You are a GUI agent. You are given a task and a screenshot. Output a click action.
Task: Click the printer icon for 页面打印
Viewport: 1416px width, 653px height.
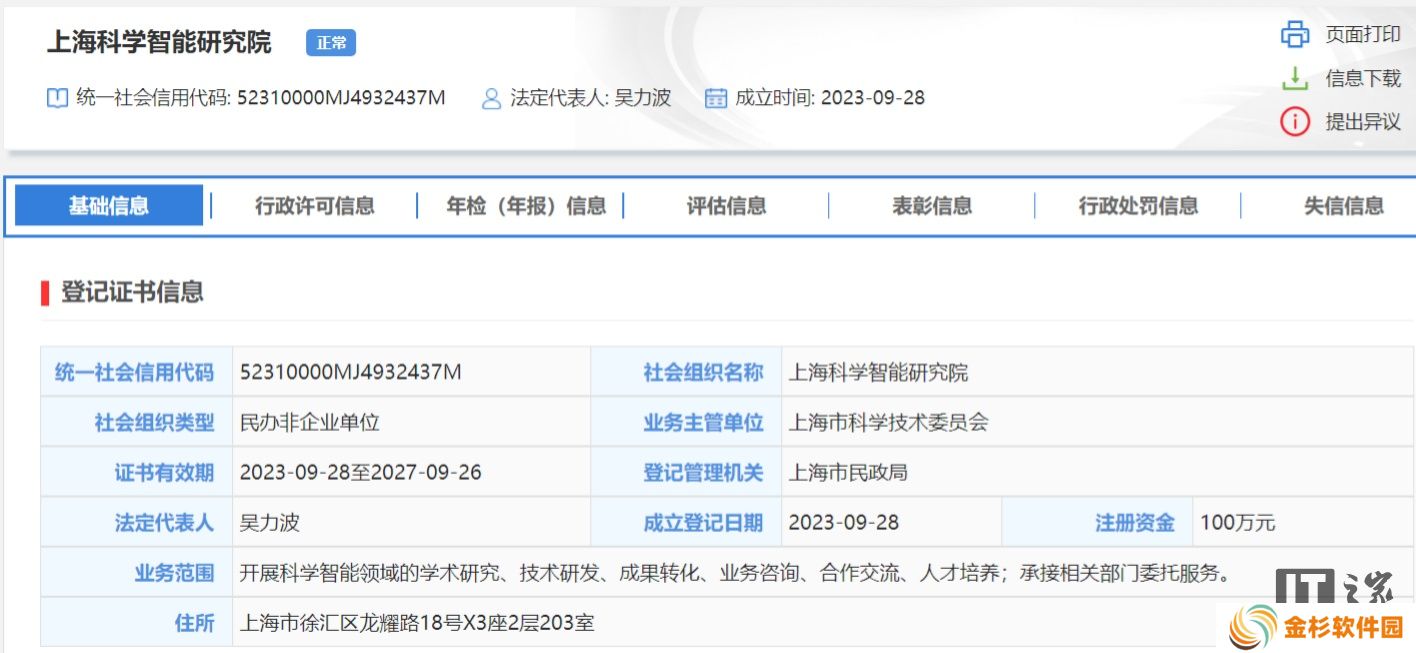click(x=1295, y=34)
